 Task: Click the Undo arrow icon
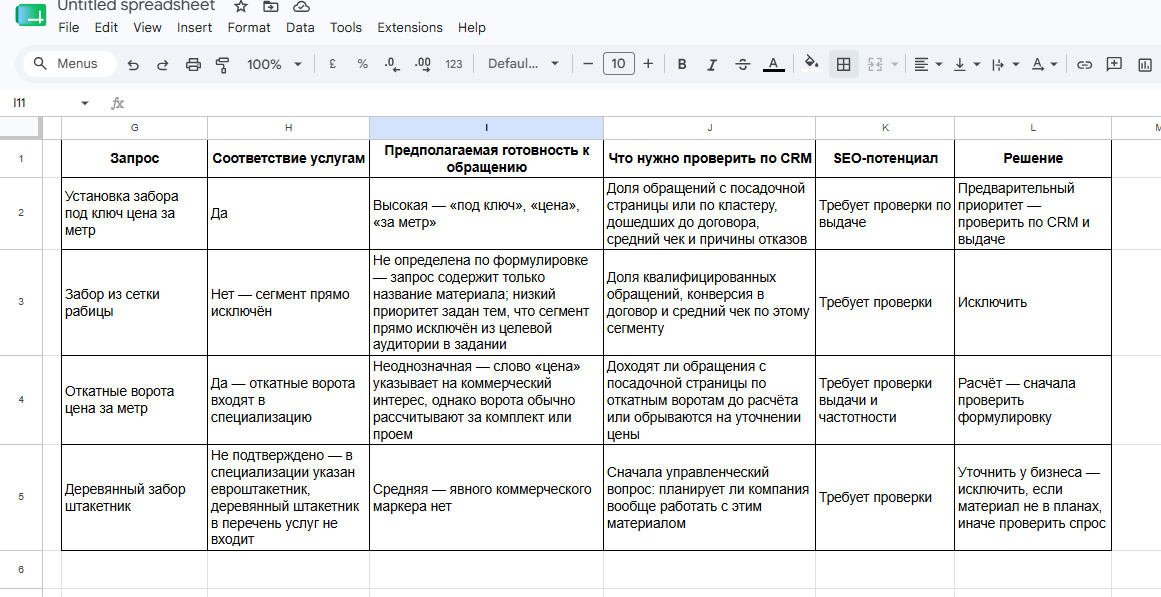point(133,64)
